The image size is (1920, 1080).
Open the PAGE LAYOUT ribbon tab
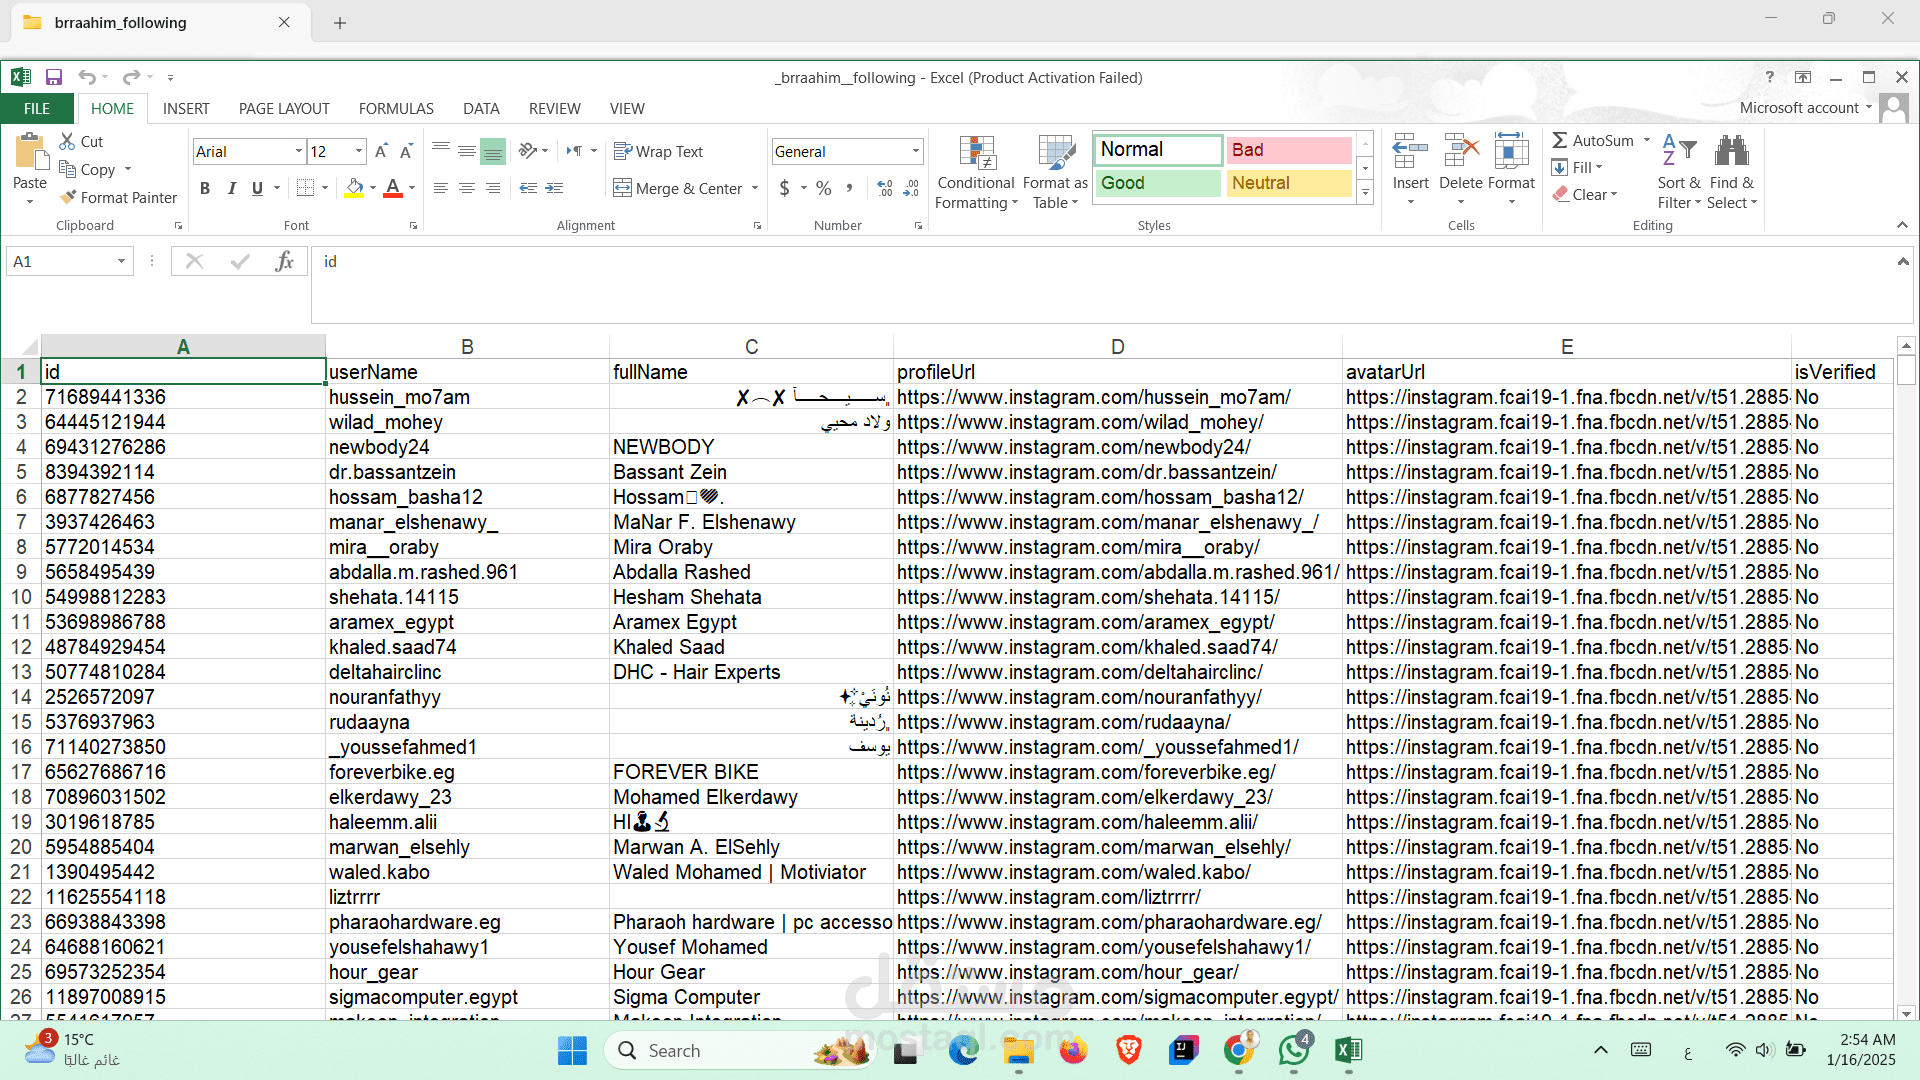tap(283, 109)
